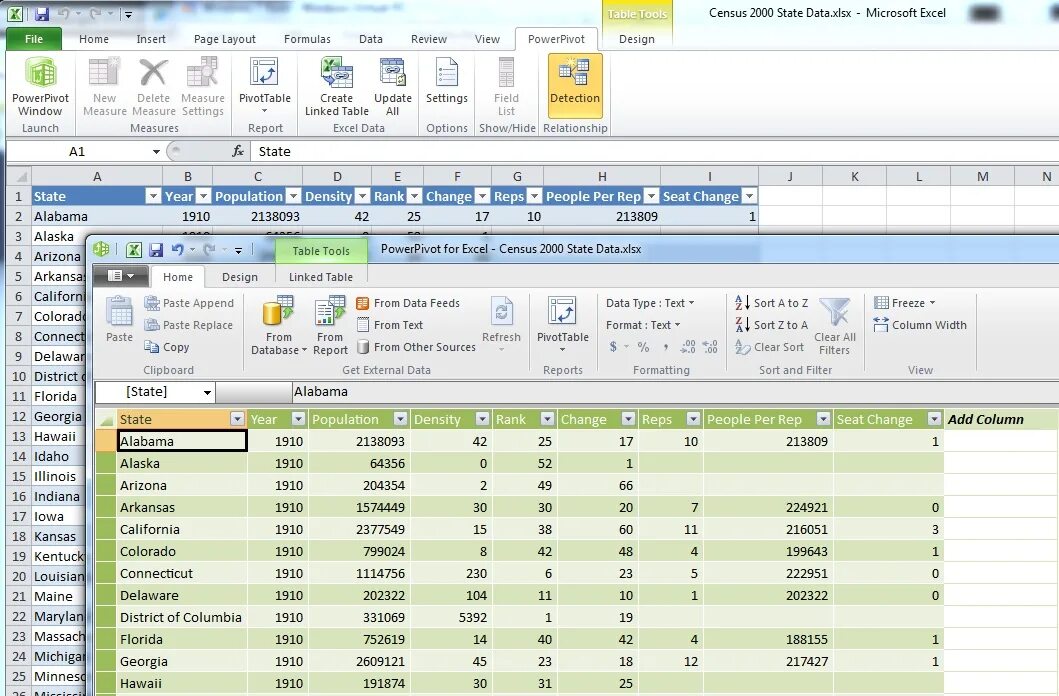Click the View tab in Excel

(487, 39)
